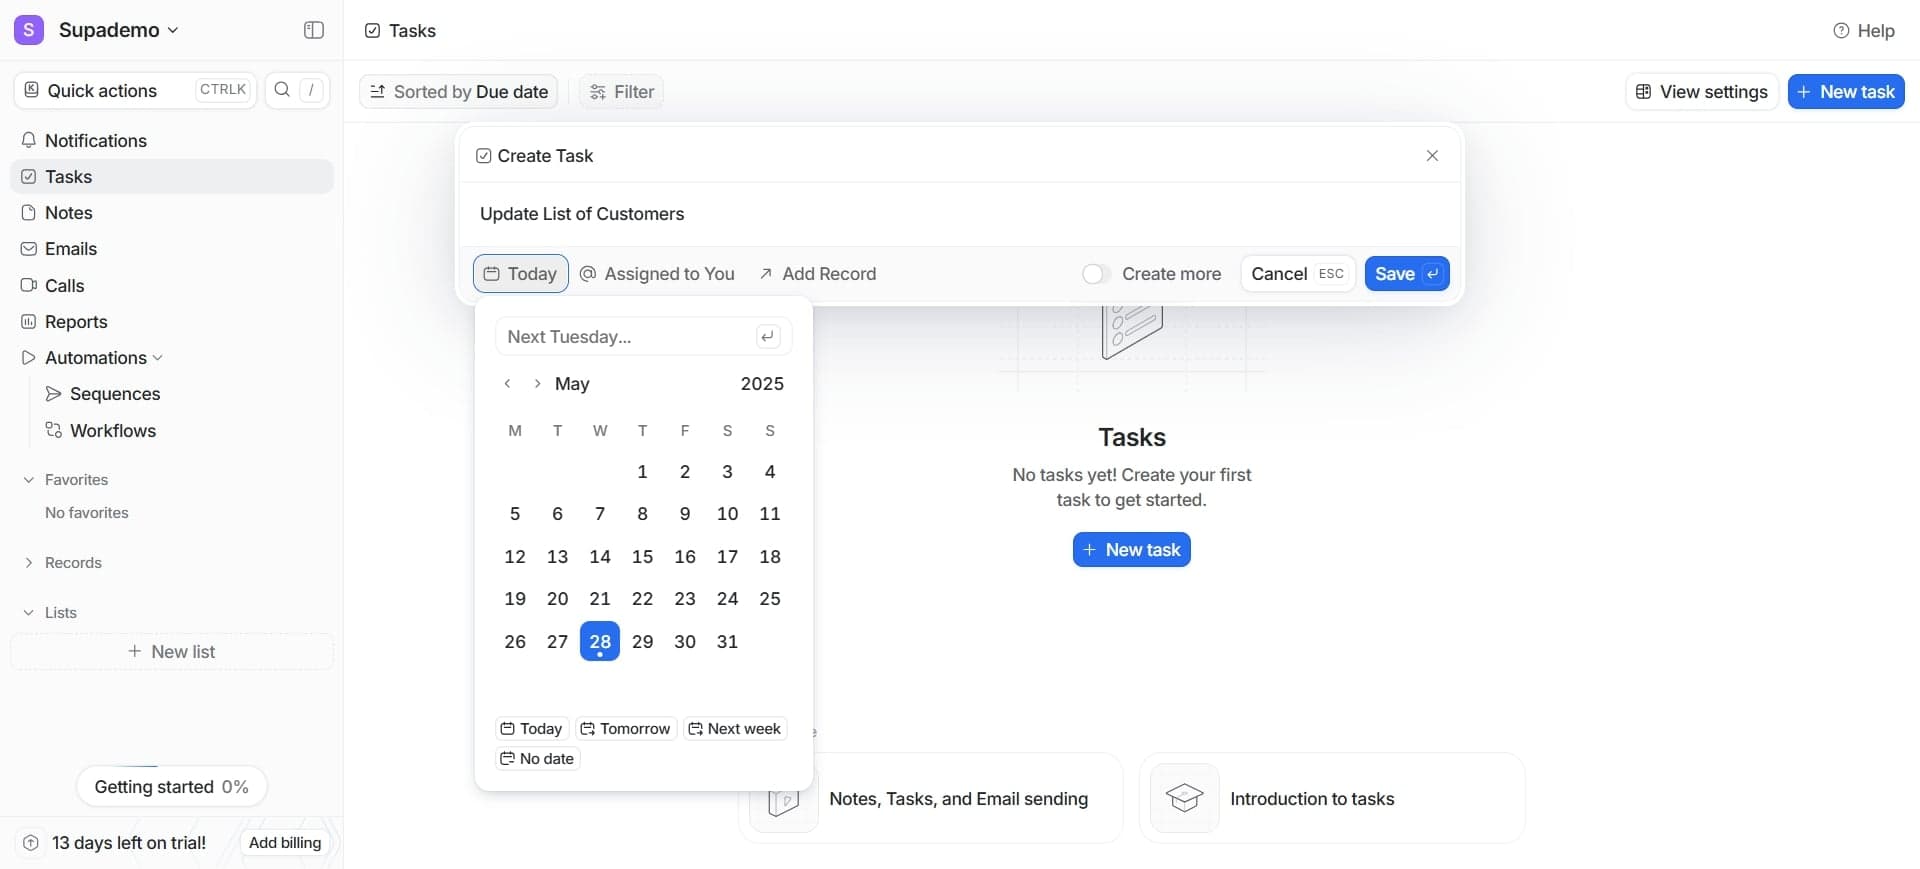Go to next month in calendar
Viewport: 1920px width, 869px height.
click(x=537, y=384)
